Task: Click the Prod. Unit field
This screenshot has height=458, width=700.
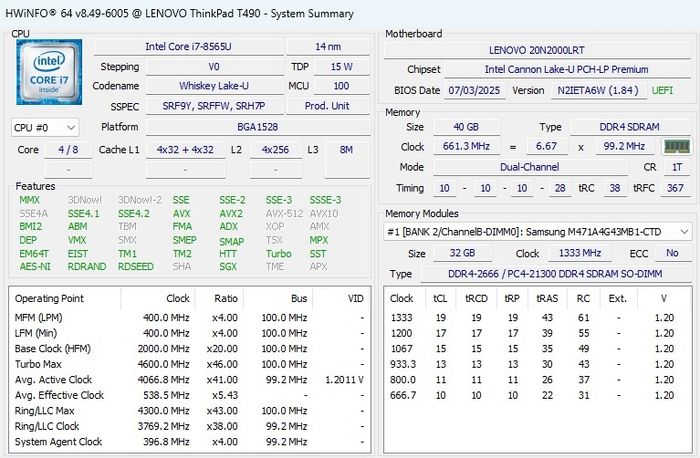Action: pos(327,106)
